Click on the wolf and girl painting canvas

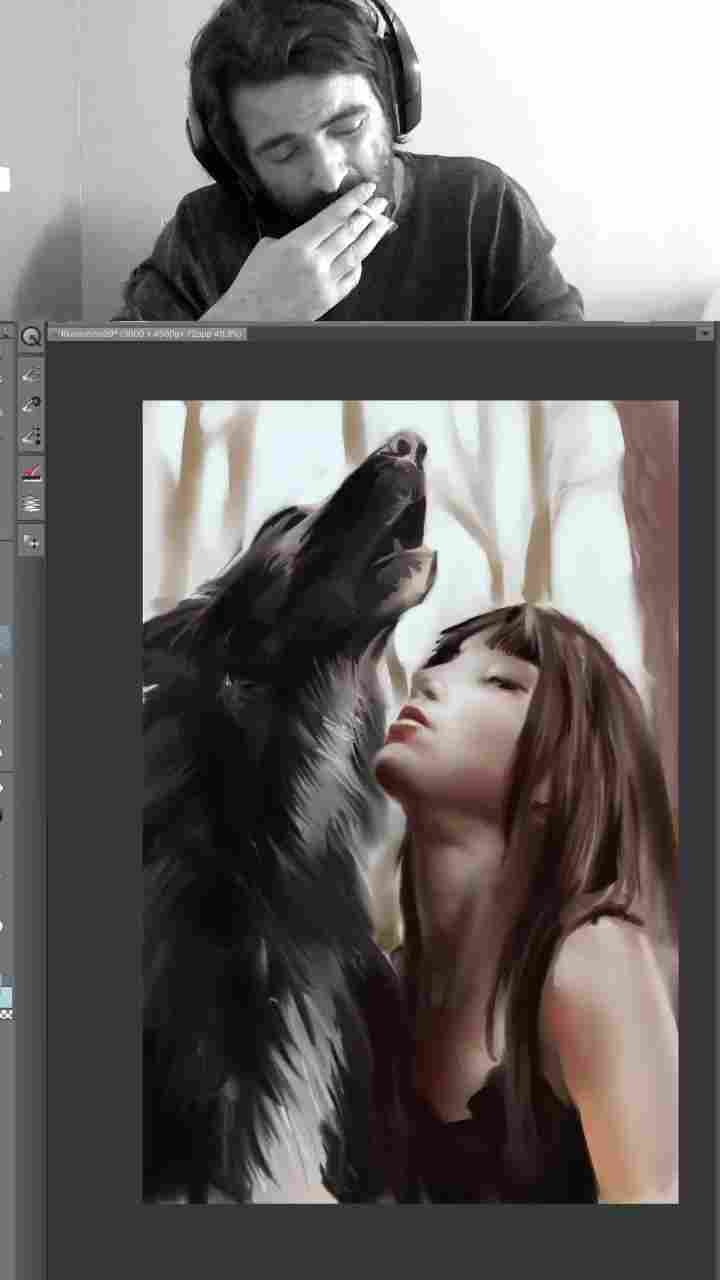tap(410, 801)
